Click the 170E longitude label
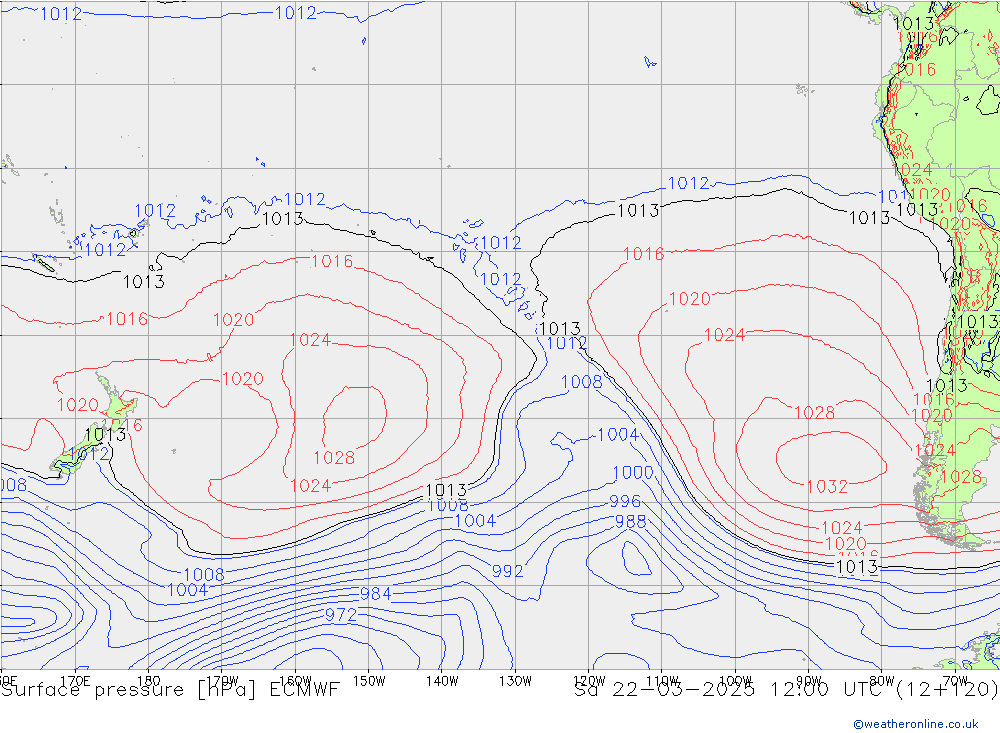The image size is (1000, 733). click(75, 681)
